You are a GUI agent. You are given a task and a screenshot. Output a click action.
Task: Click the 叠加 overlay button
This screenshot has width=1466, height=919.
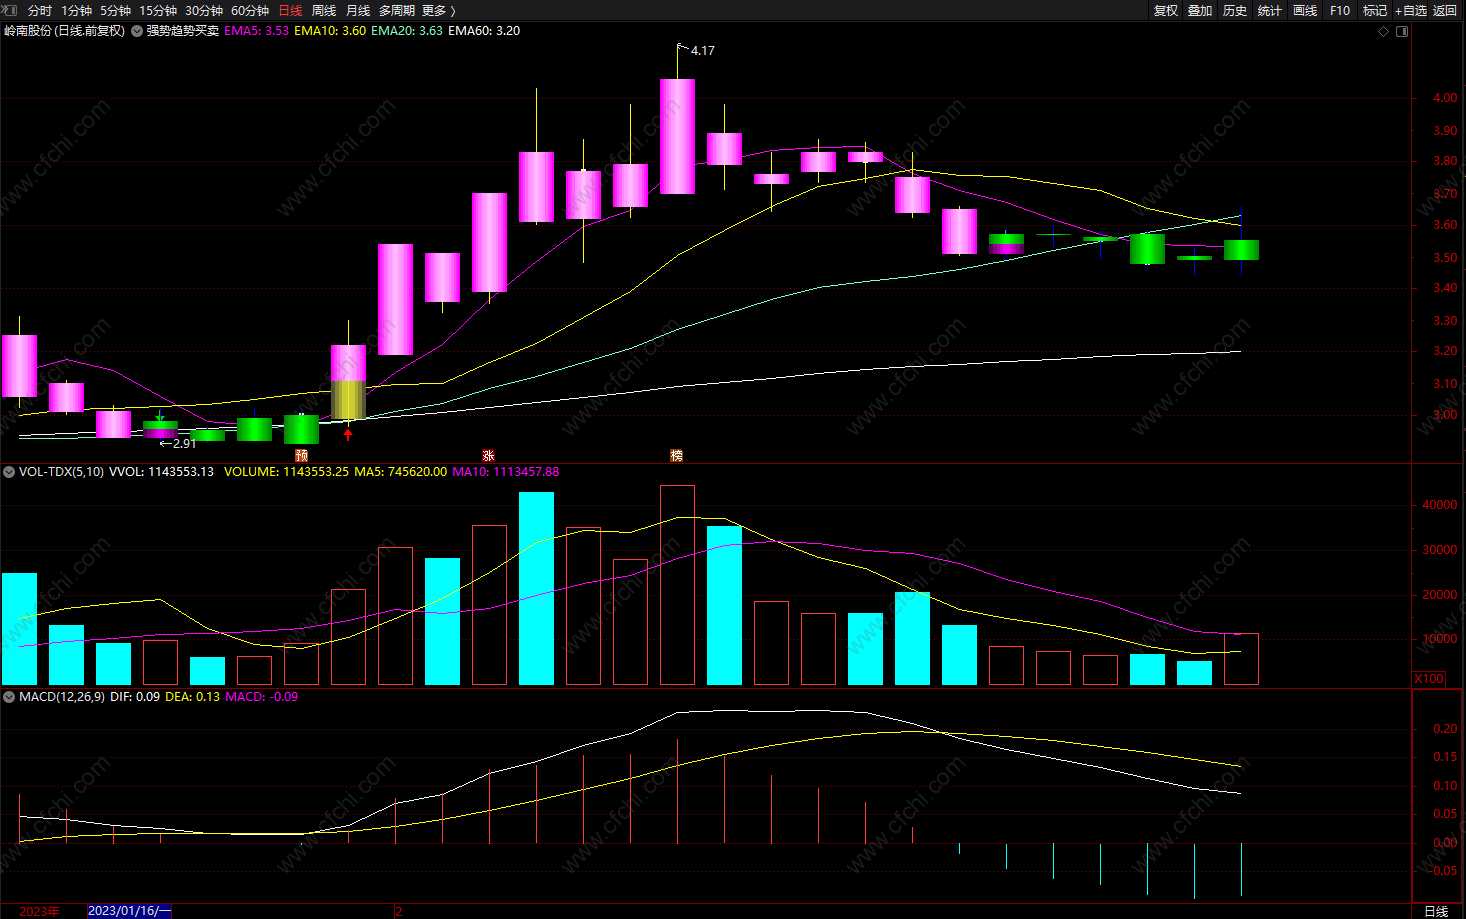click(1200, 10)
